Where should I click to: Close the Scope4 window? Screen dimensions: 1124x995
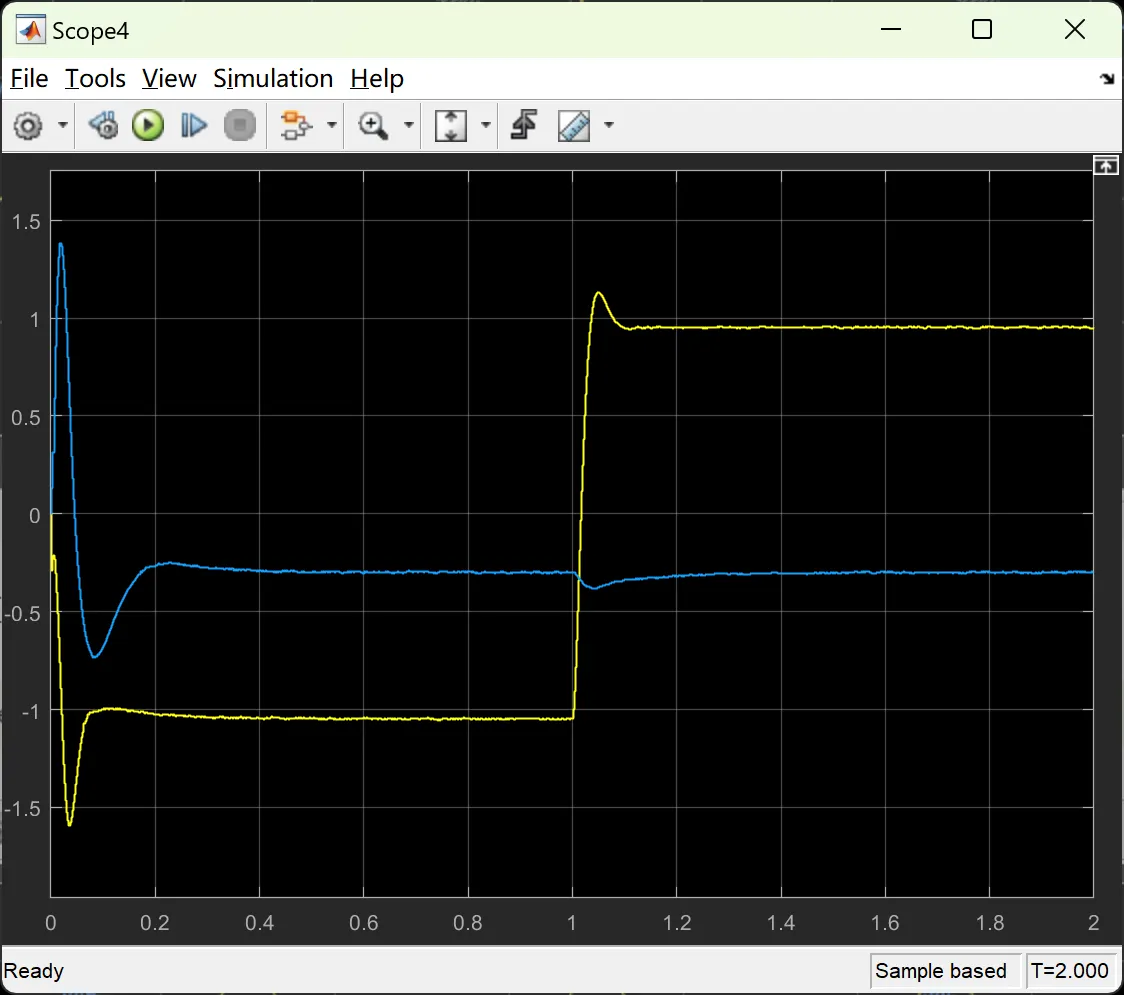tap(1075, 29)
